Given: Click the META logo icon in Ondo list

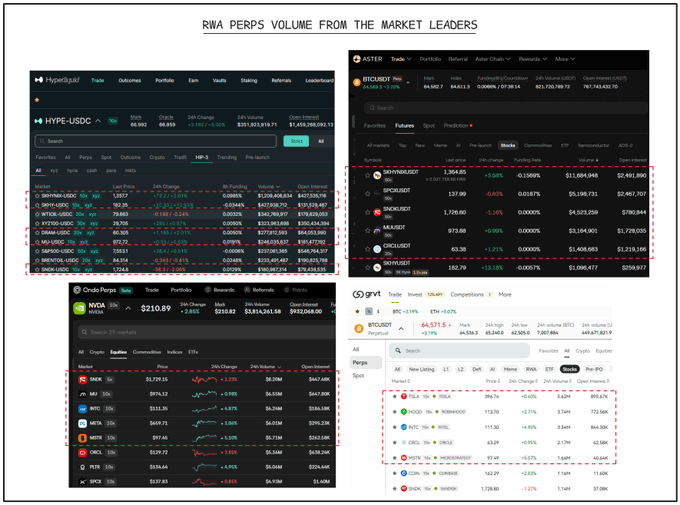Looking at the screenshot, I should (82, 423).
